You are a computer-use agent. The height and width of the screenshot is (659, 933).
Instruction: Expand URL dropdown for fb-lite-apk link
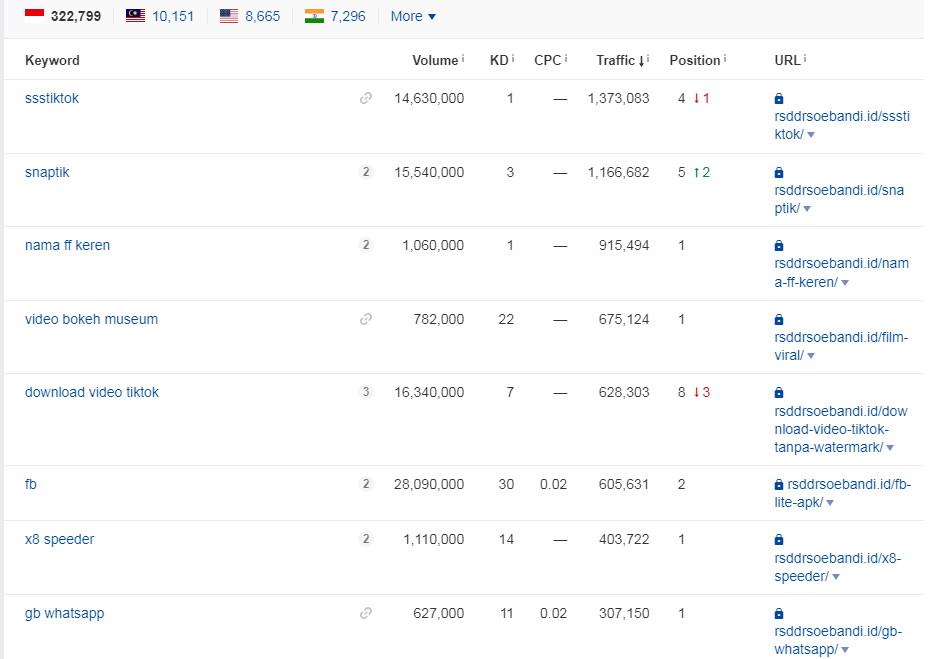coord(830,503)
